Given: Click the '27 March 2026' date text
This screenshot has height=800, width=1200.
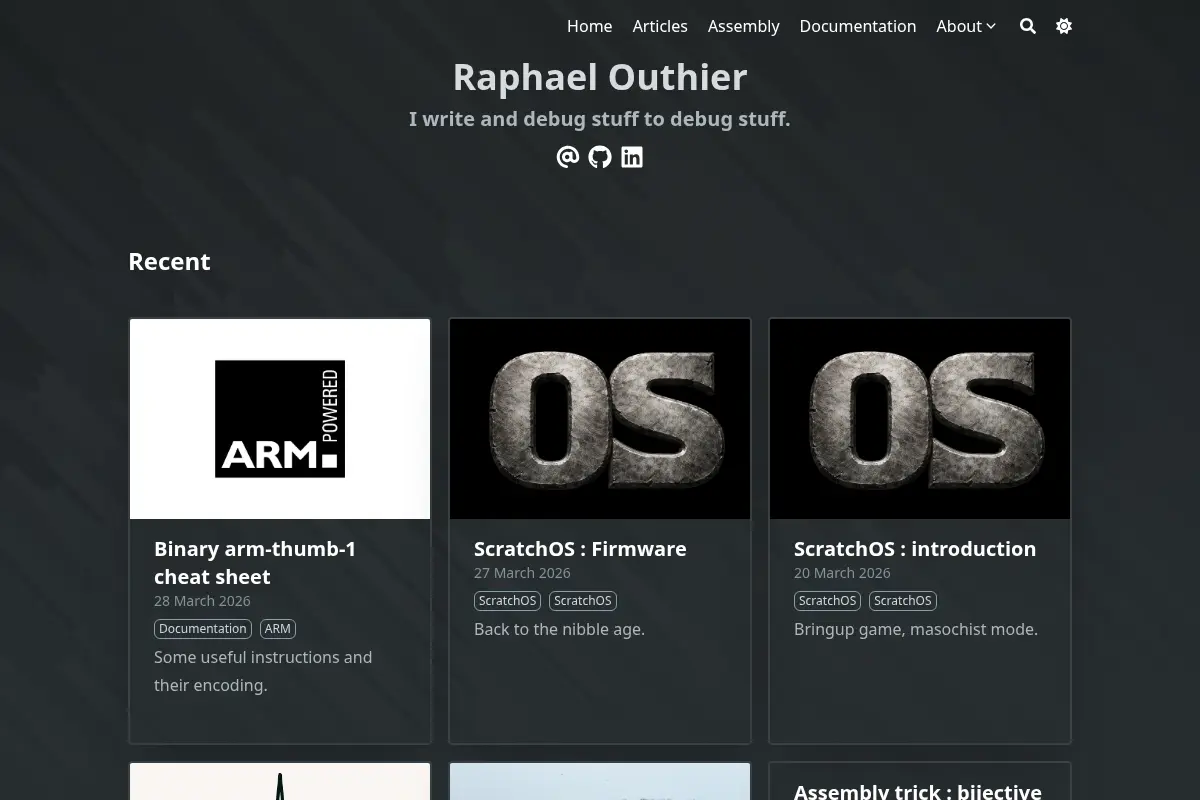Looking at the screenshot, I should [522, 573].
